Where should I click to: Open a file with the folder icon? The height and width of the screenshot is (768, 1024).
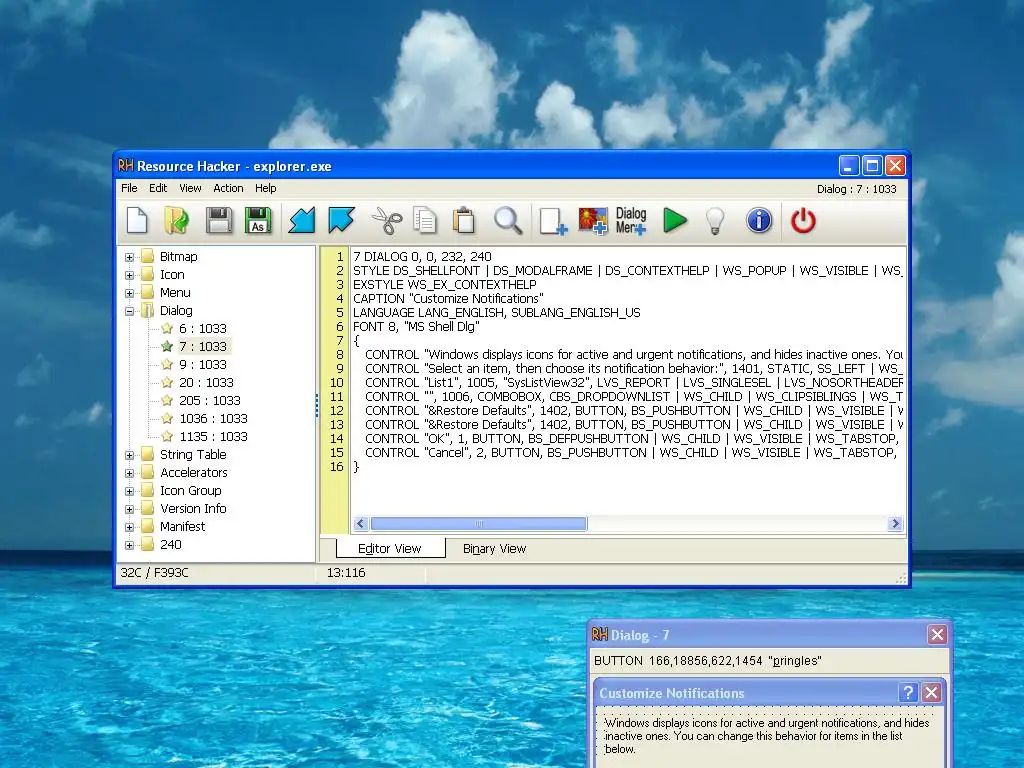(x=176, y=221)
